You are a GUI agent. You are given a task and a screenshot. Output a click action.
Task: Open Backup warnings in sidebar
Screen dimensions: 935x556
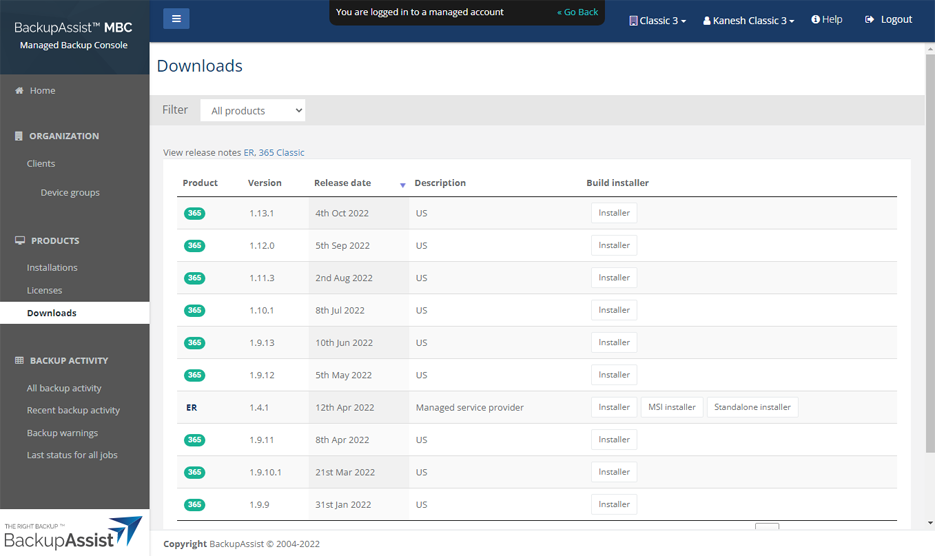[62, 433]
